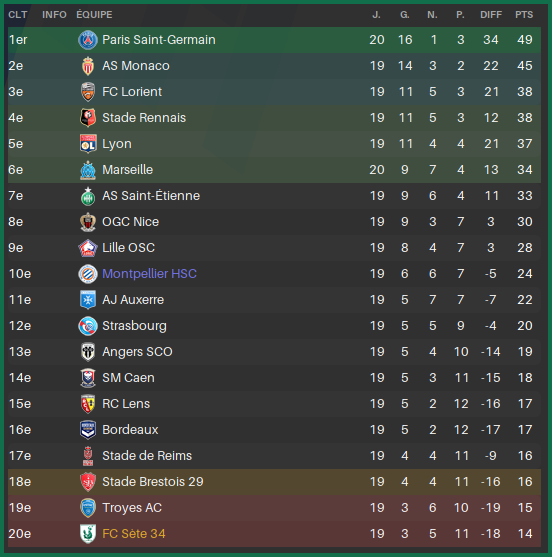552x557 pixels.
Task: Open Stade Brestois 29 team page
Action: click(153, 482)
